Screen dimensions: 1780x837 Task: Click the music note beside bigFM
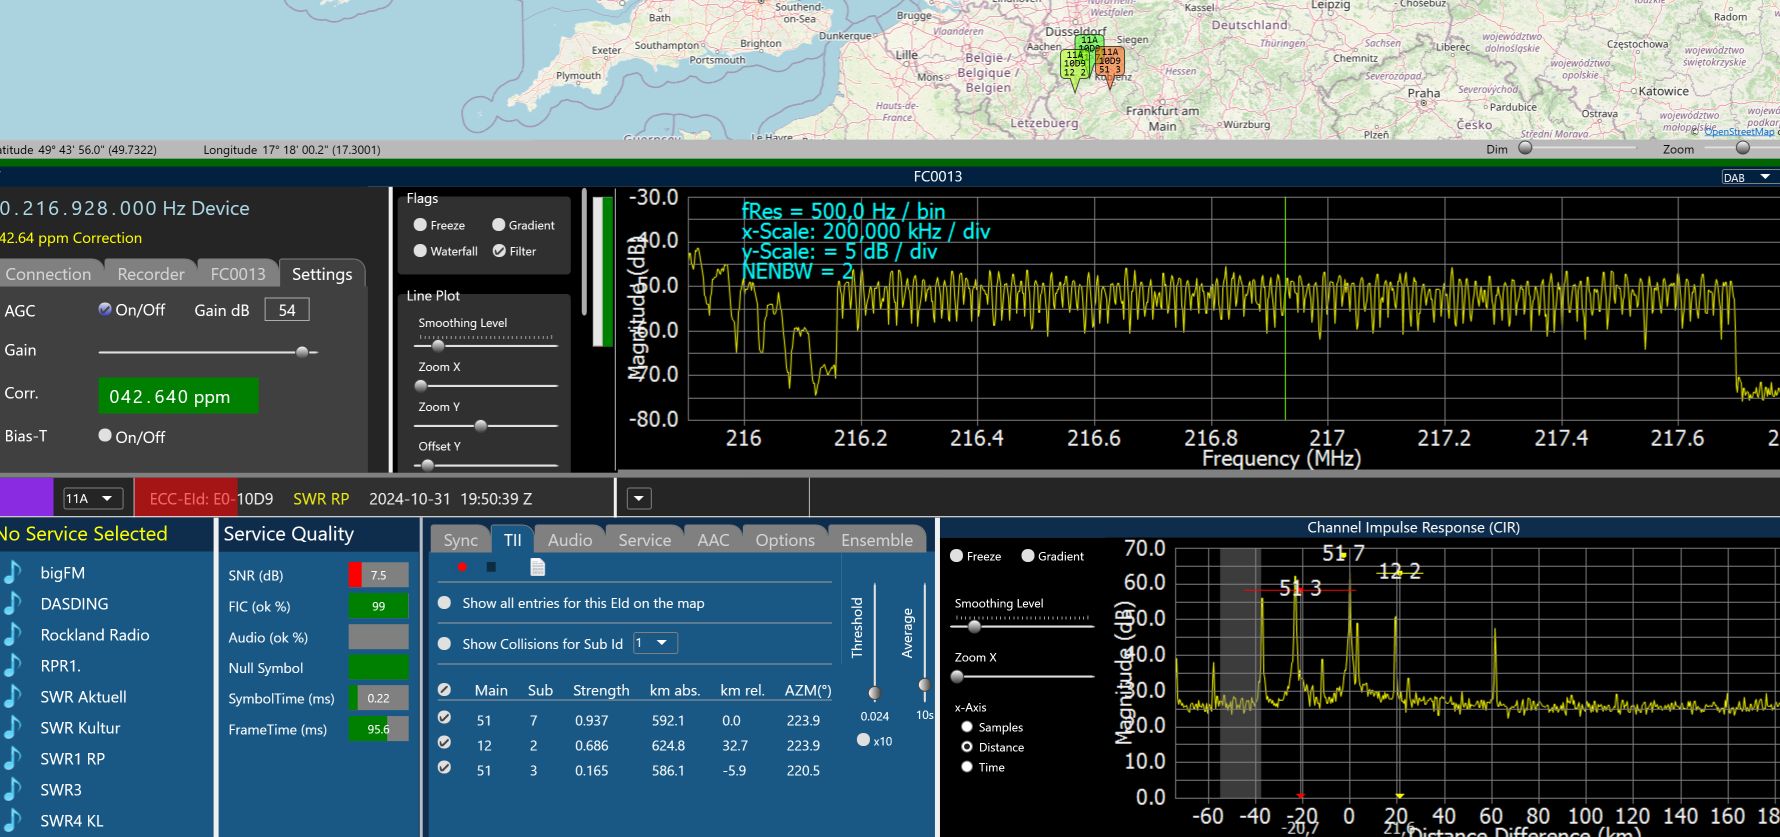13,573
